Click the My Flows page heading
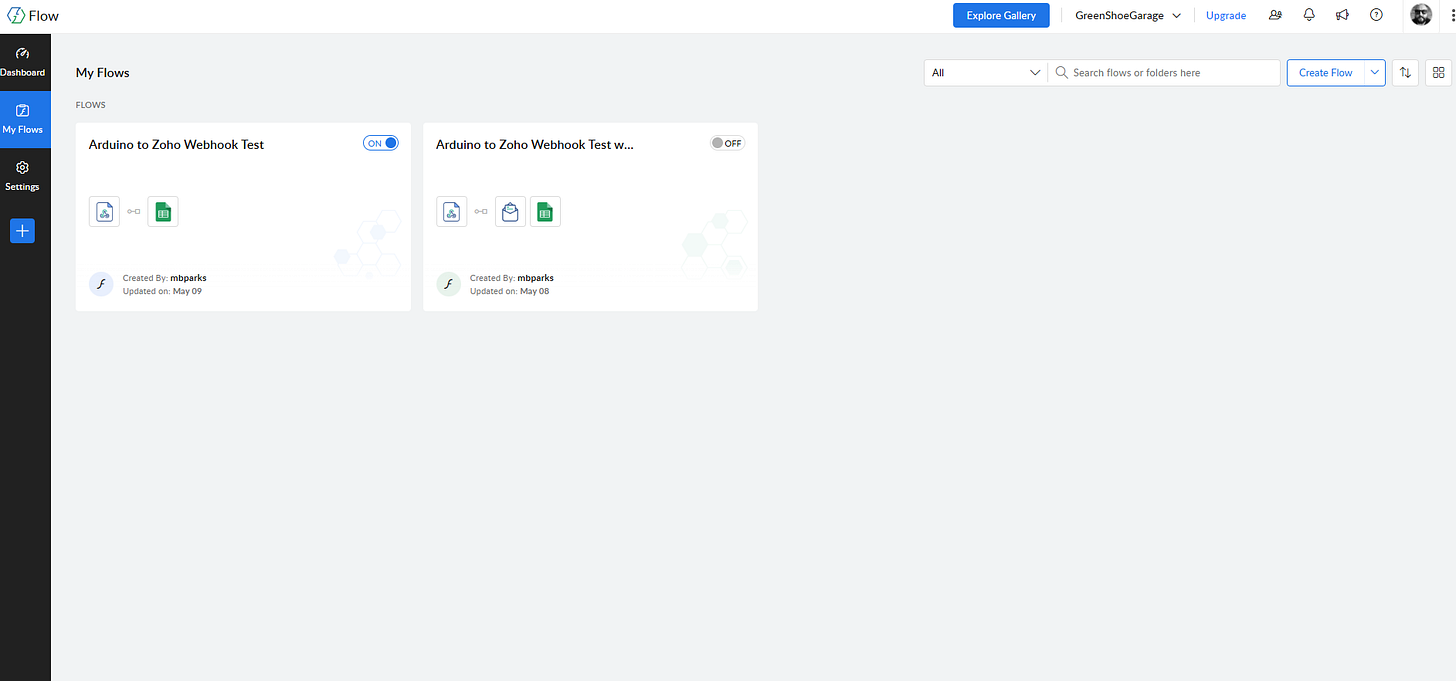 click(103, 72)
